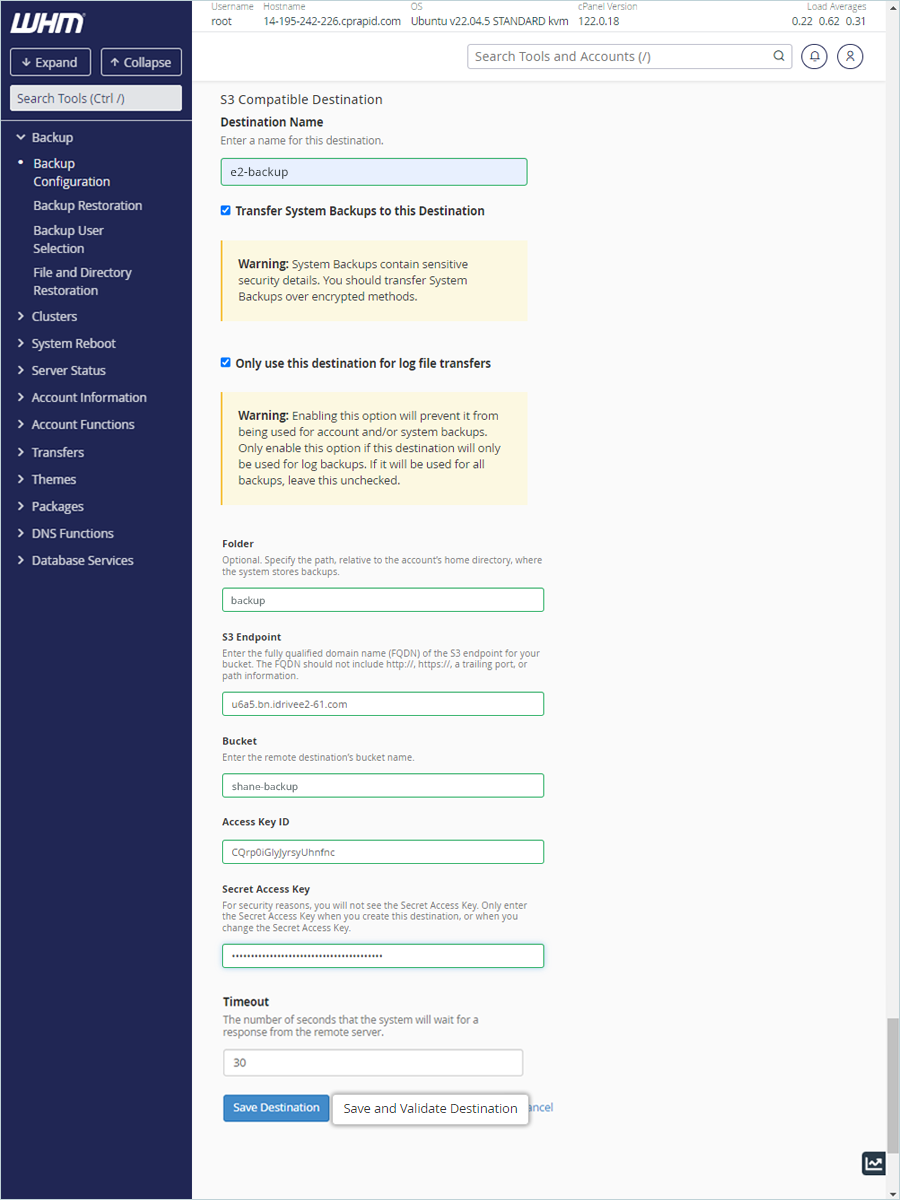Expand the Packages section
The image size is (900, 1200).
point(58,506)
